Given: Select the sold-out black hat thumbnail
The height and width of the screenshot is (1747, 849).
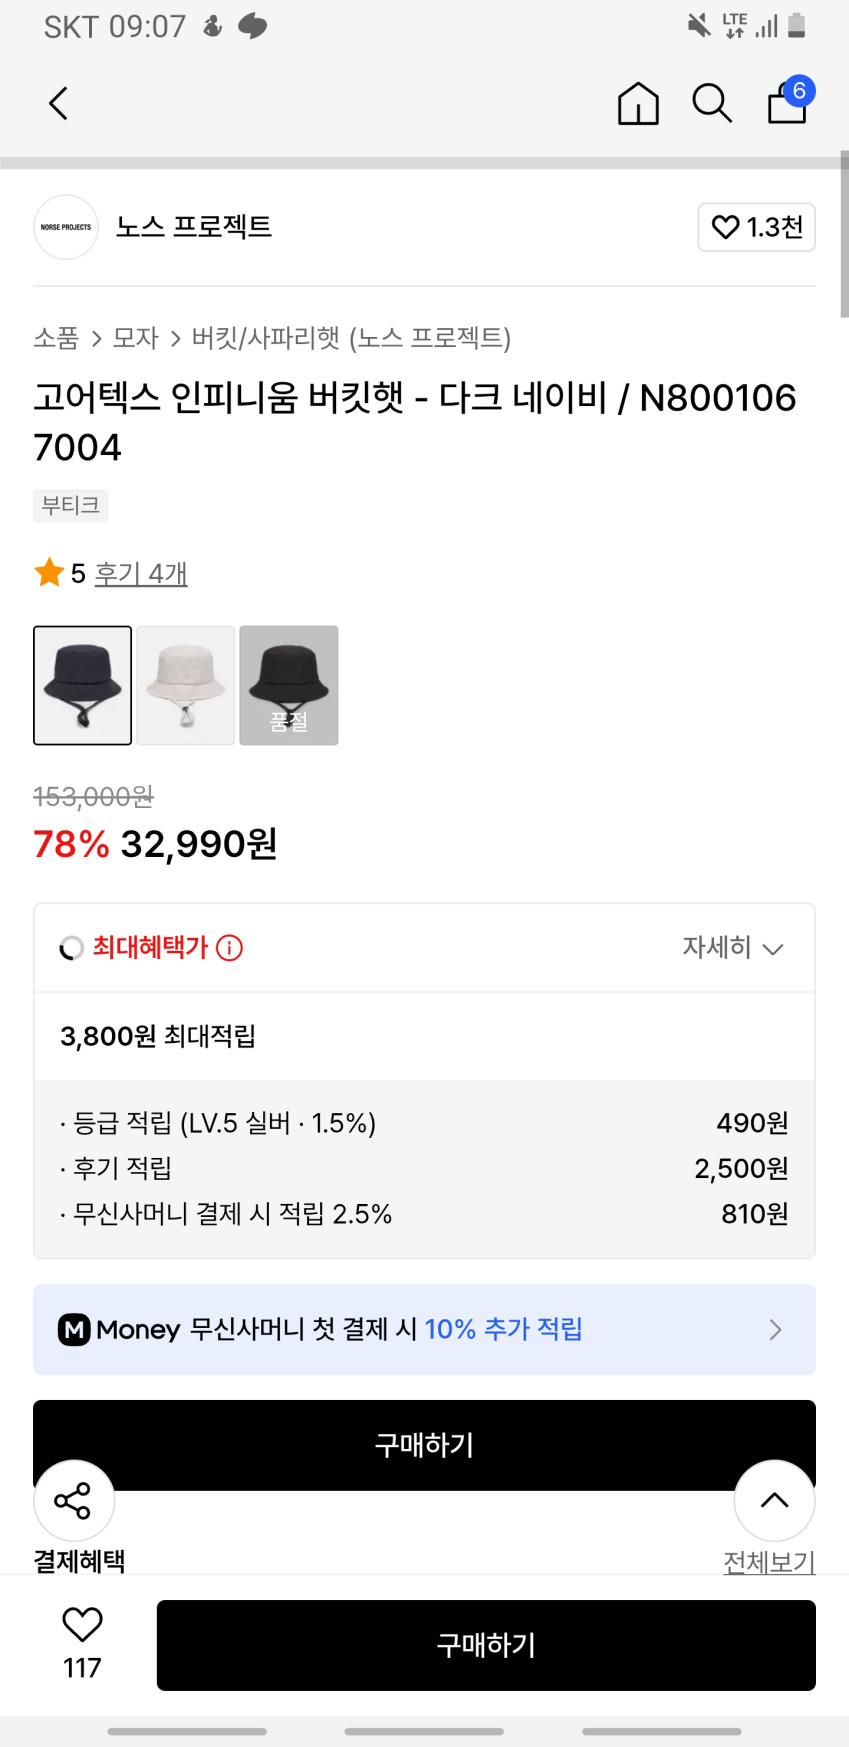Looking at the screenshot, I should pos(289,685).
